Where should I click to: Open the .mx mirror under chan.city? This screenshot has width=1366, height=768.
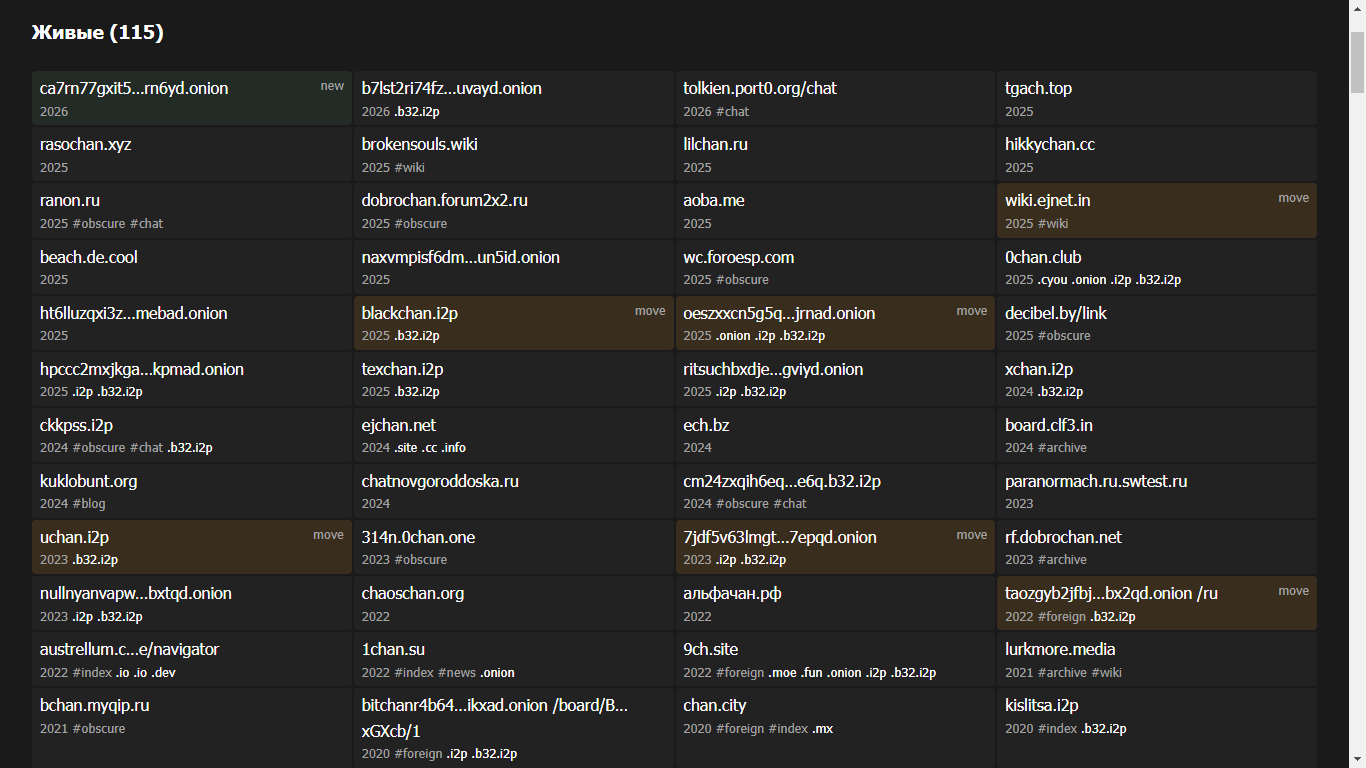[822, 729]
